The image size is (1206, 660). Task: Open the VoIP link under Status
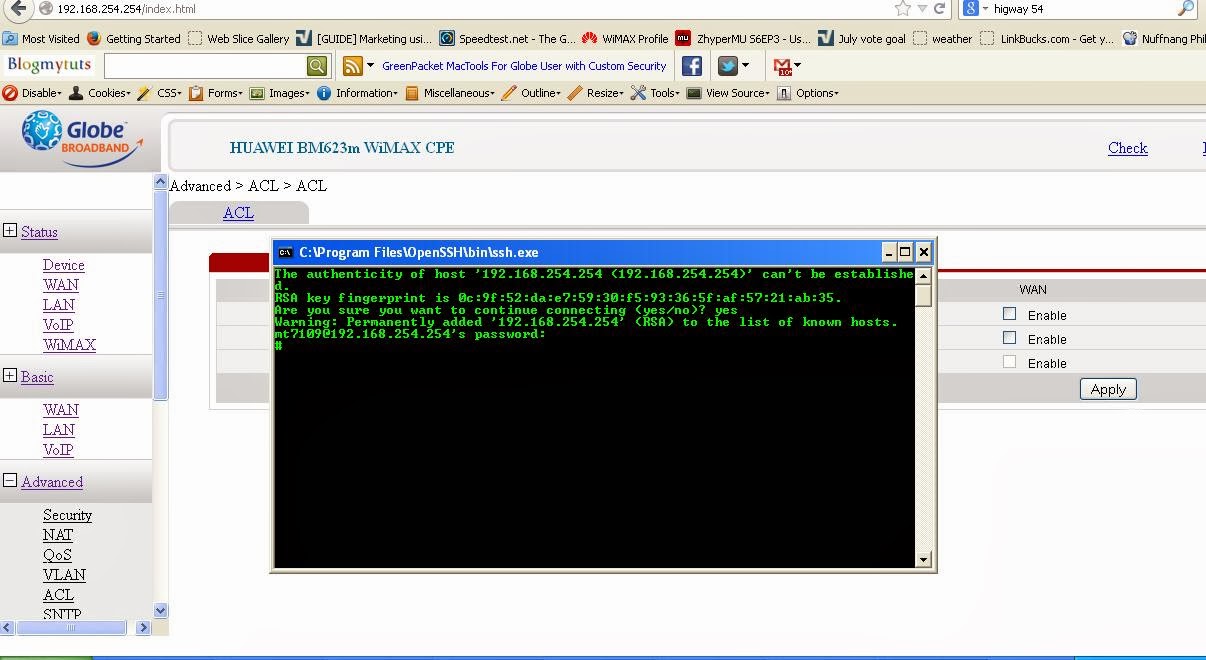coord(58,325)
